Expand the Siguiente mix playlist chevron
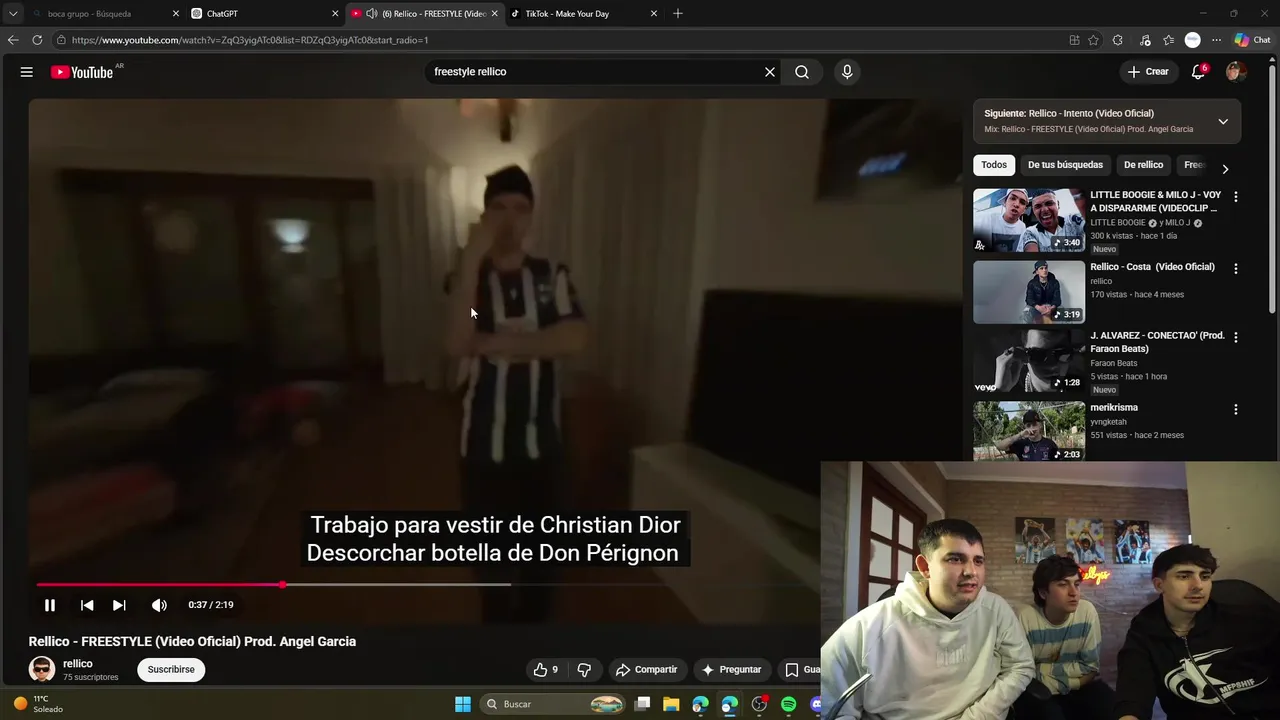This screenshot has width=1280, height=720. click(x=1223, y=122)
